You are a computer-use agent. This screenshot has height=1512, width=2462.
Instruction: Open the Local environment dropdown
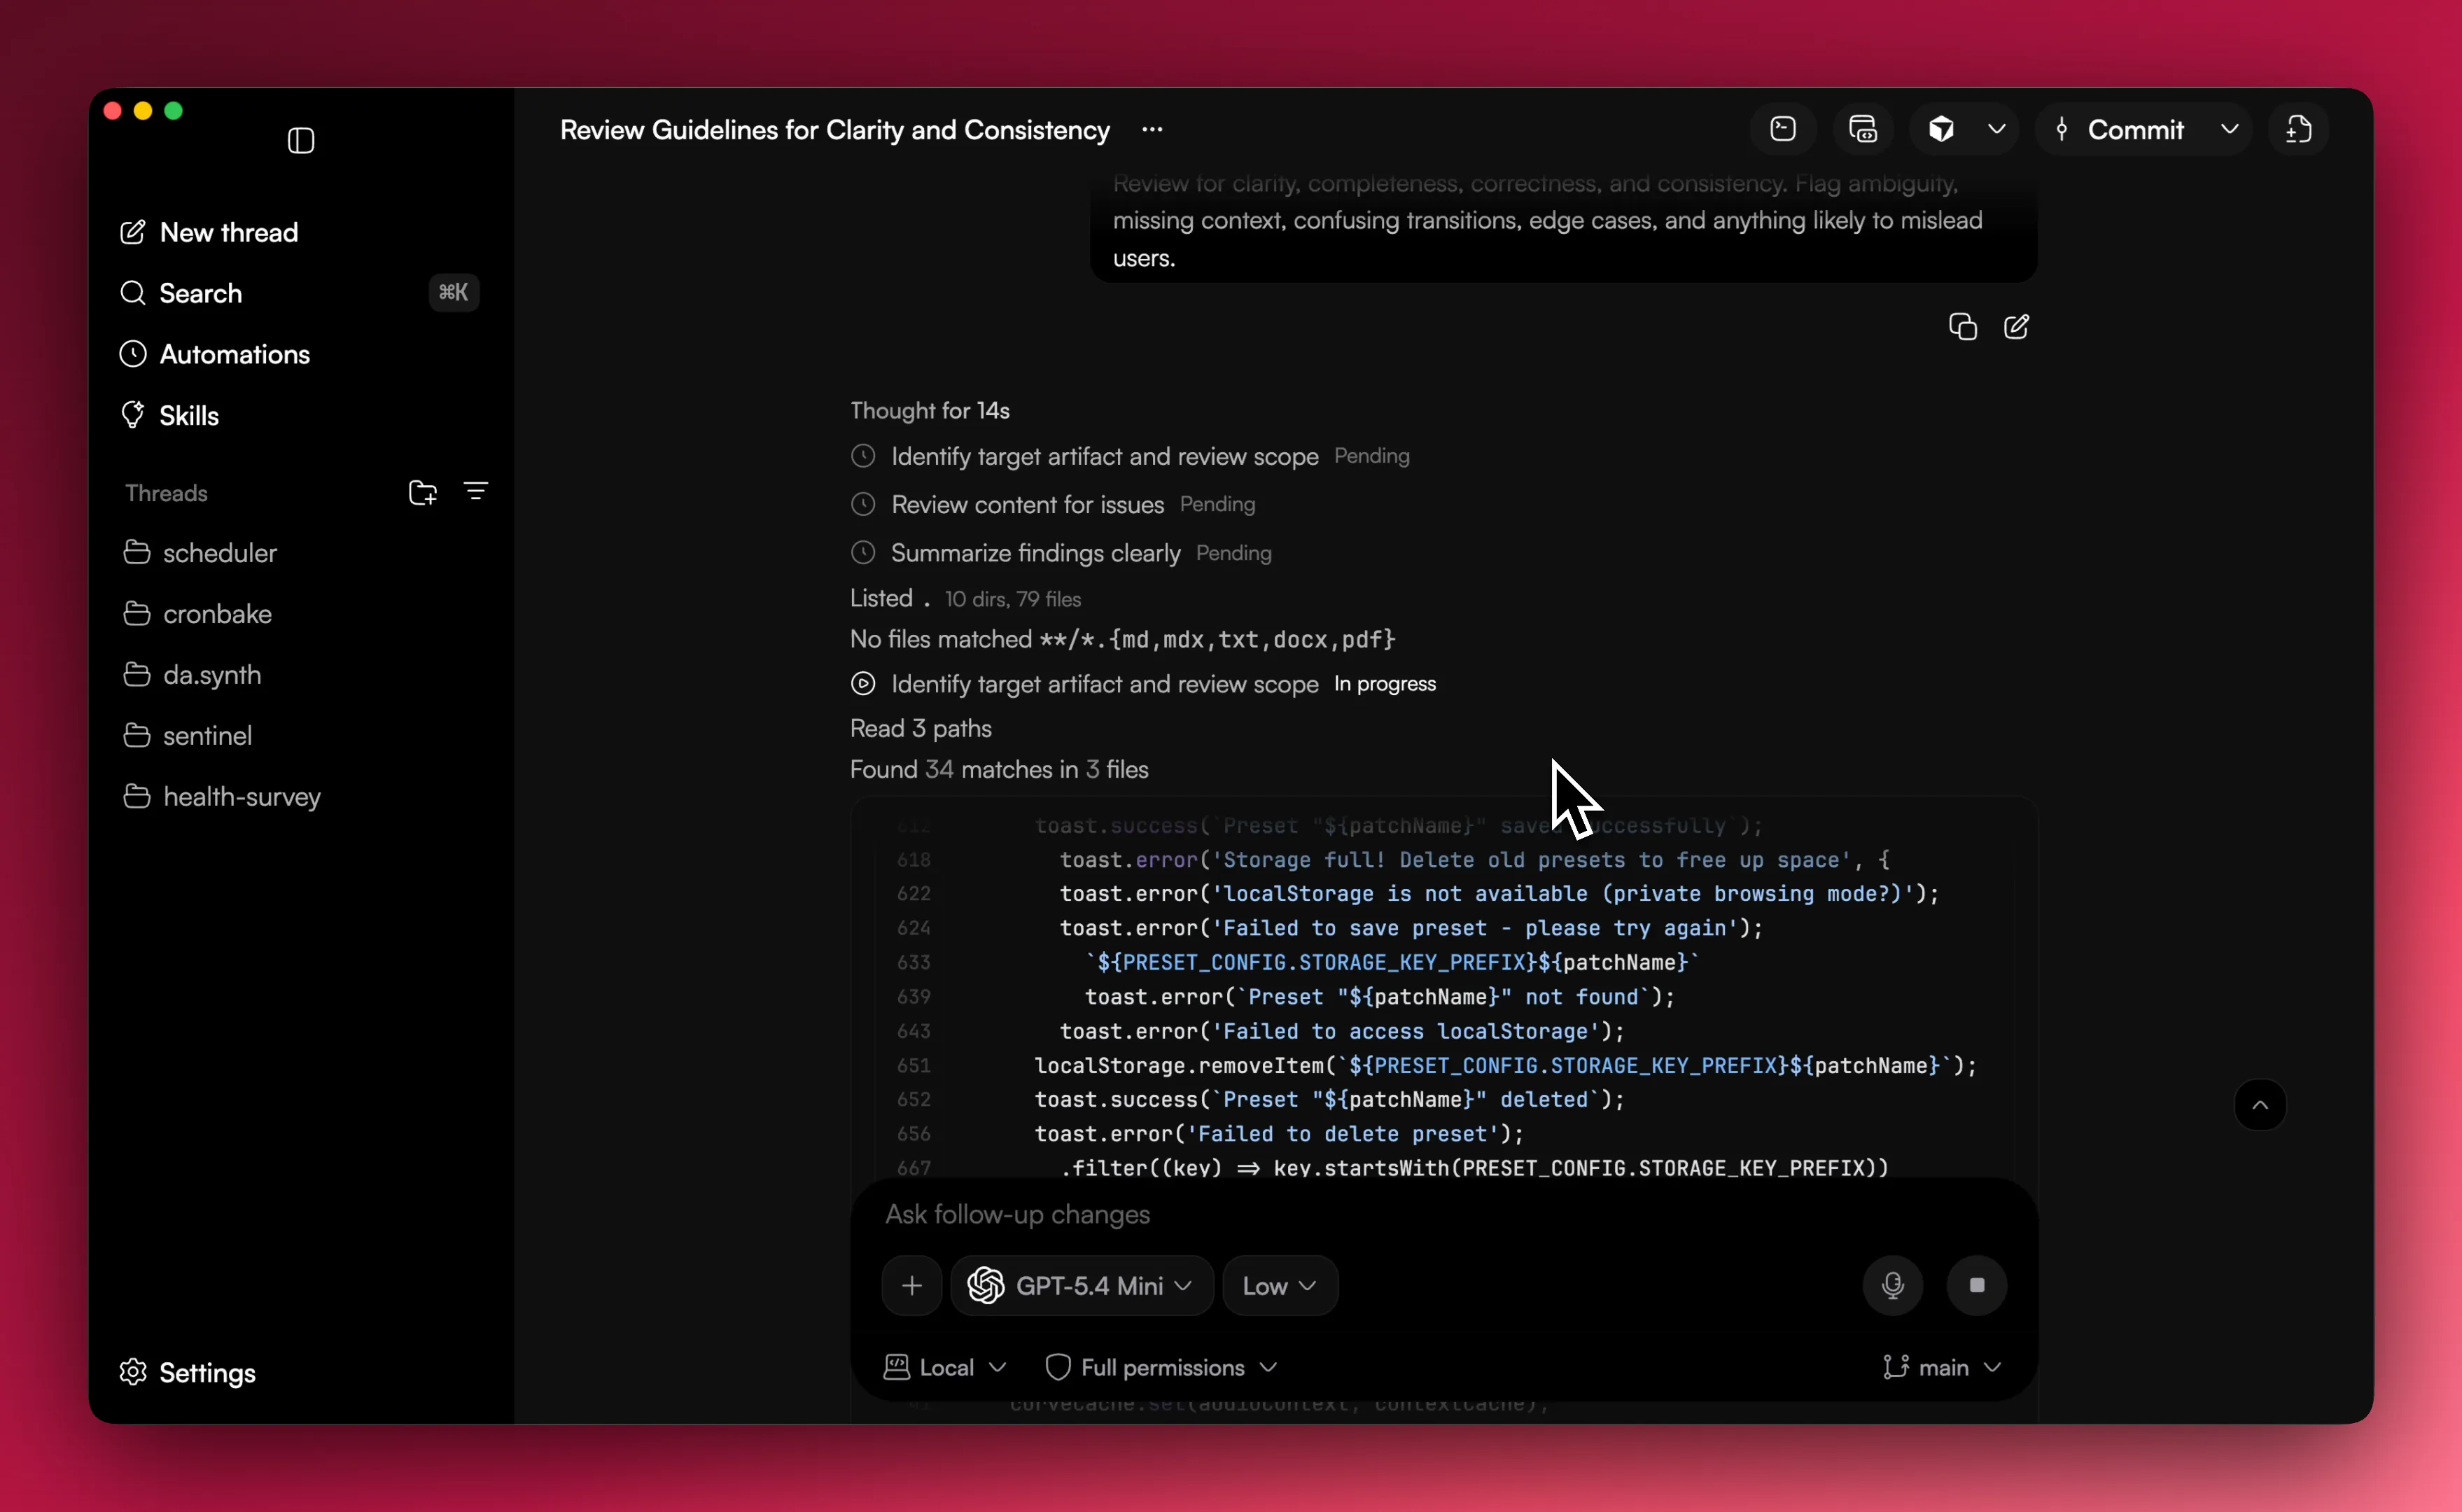click(x=945, y=1367)
